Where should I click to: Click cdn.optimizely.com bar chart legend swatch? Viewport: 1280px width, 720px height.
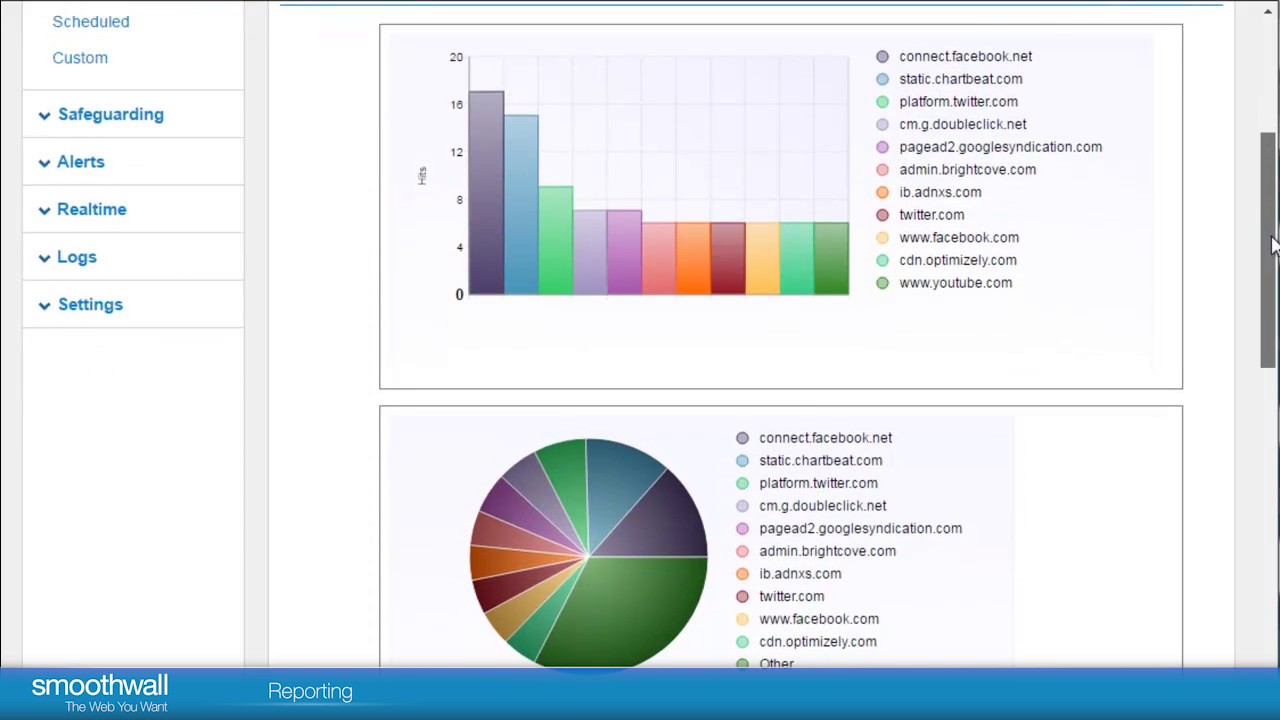click(882, 260)
